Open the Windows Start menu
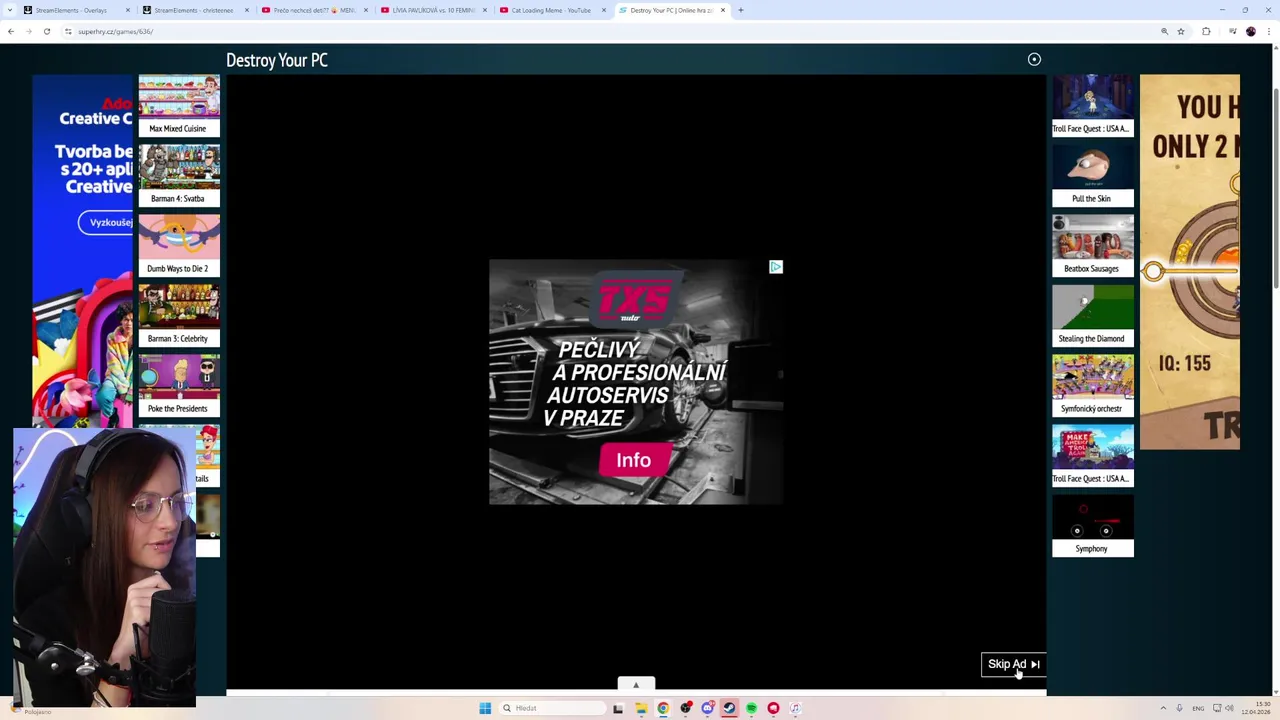Image resolution: width=1280 pixels, height=720 pixels. pyautogui.click(x=485, y=708)
